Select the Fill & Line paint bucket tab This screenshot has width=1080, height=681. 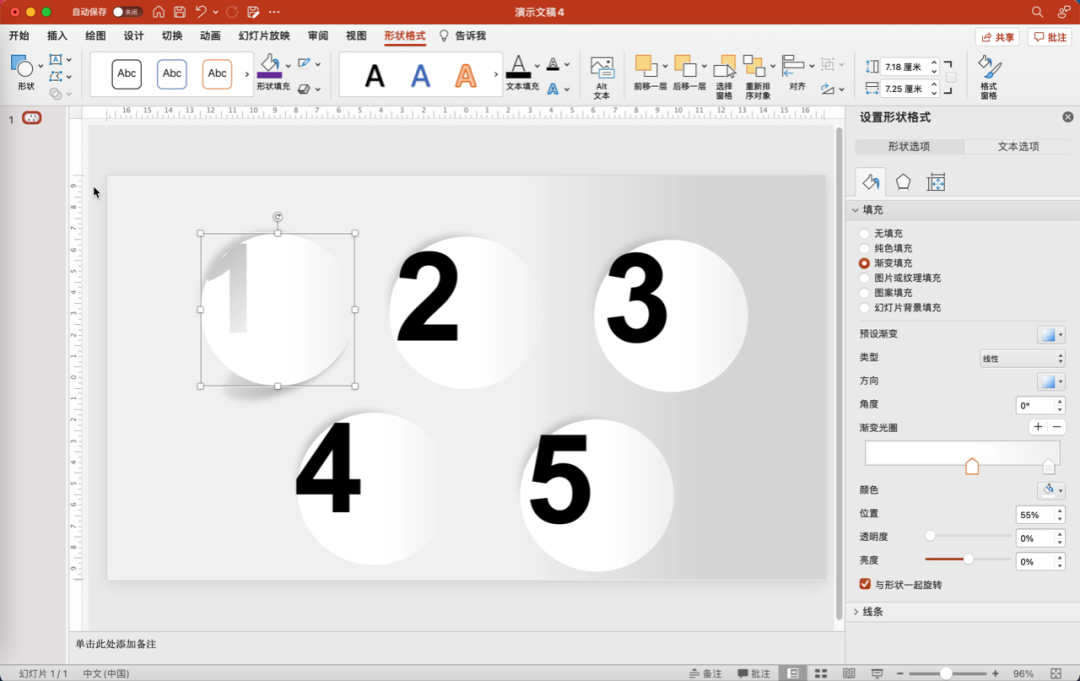871,182
